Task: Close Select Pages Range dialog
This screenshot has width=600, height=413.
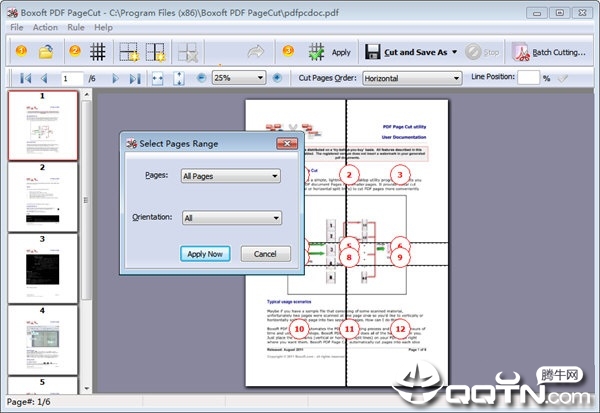Action: click(287, 144)
